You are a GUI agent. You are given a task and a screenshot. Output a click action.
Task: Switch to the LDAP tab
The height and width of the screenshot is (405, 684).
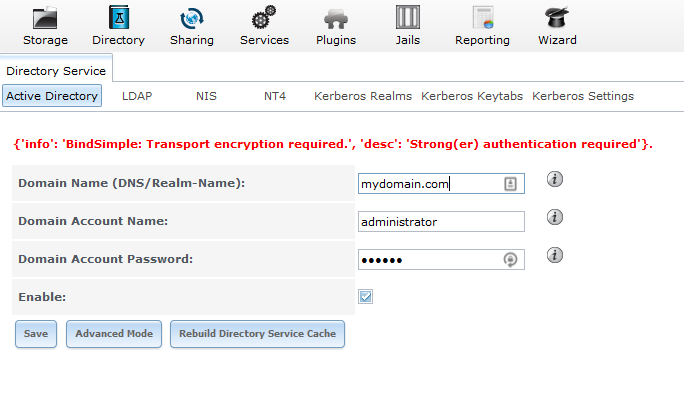137,96
